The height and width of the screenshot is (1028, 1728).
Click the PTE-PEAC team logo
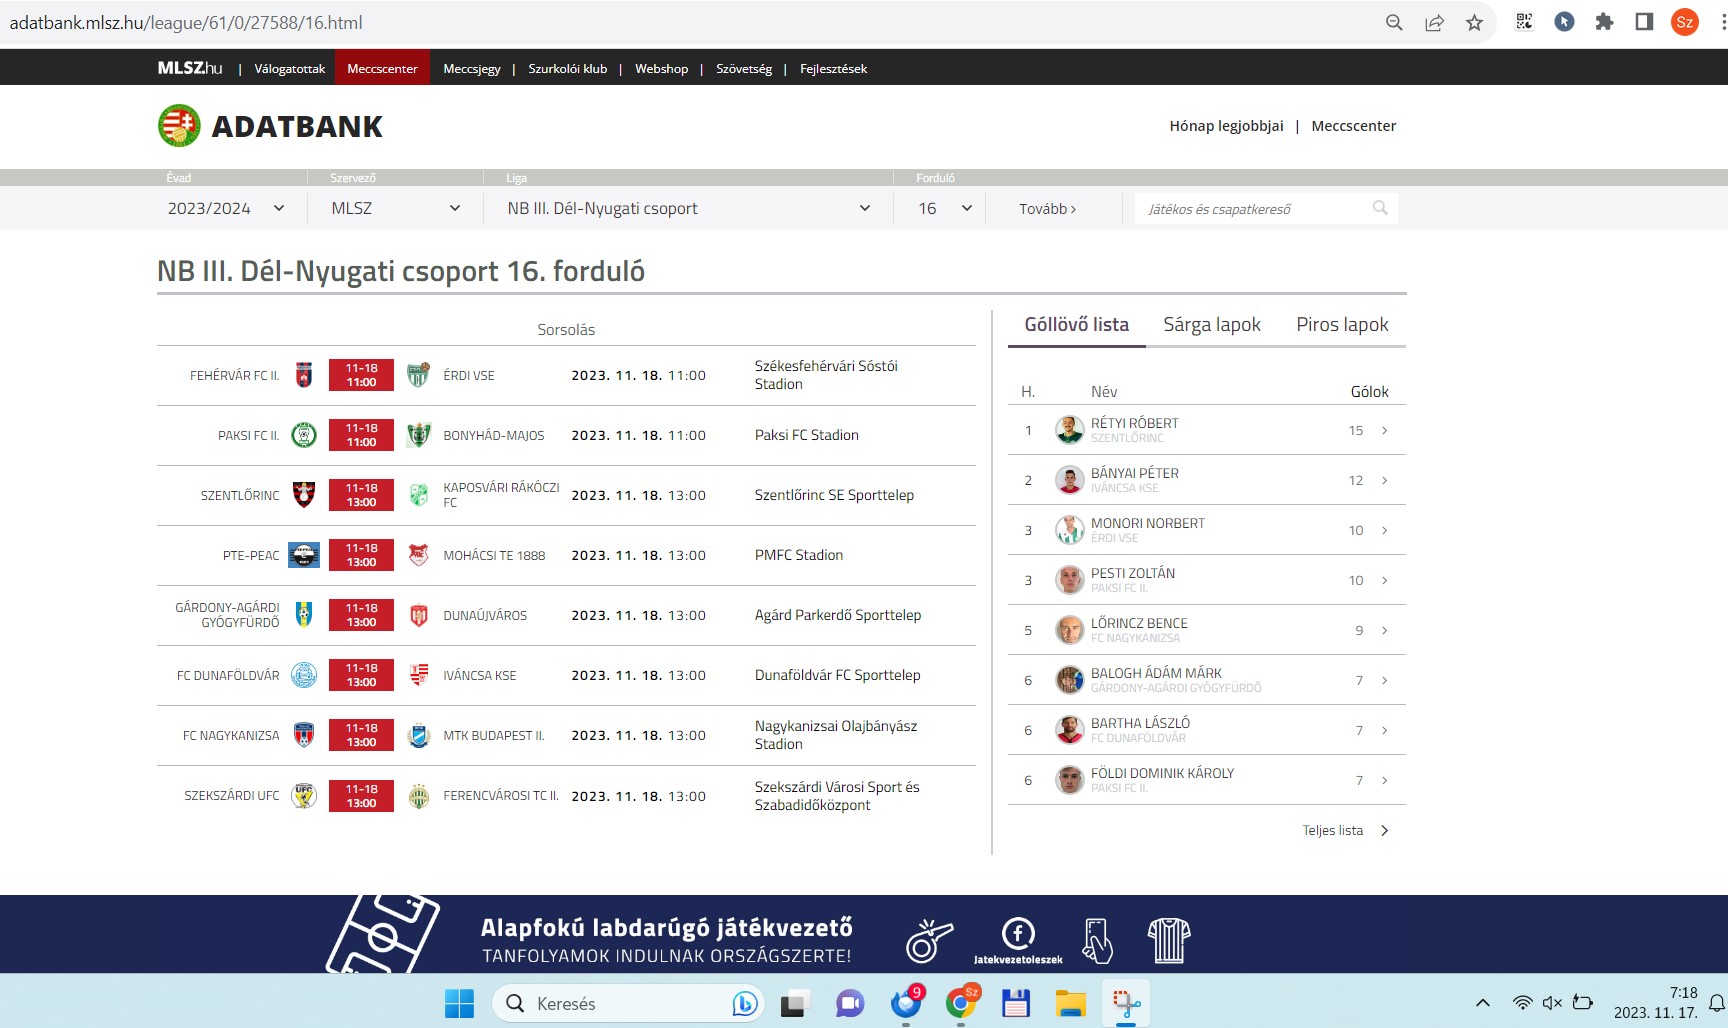coord(304,555)
